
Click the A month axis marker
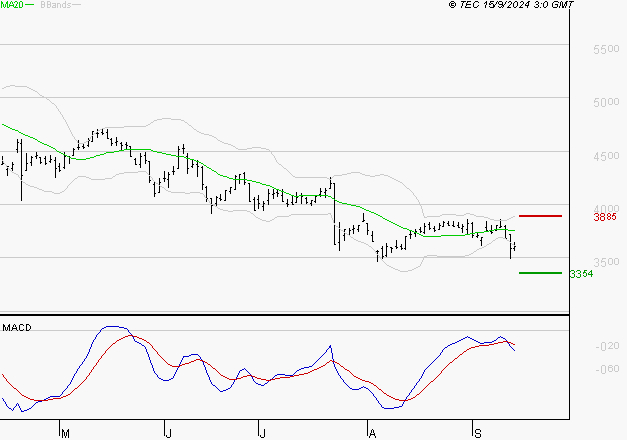pos(372,433)
